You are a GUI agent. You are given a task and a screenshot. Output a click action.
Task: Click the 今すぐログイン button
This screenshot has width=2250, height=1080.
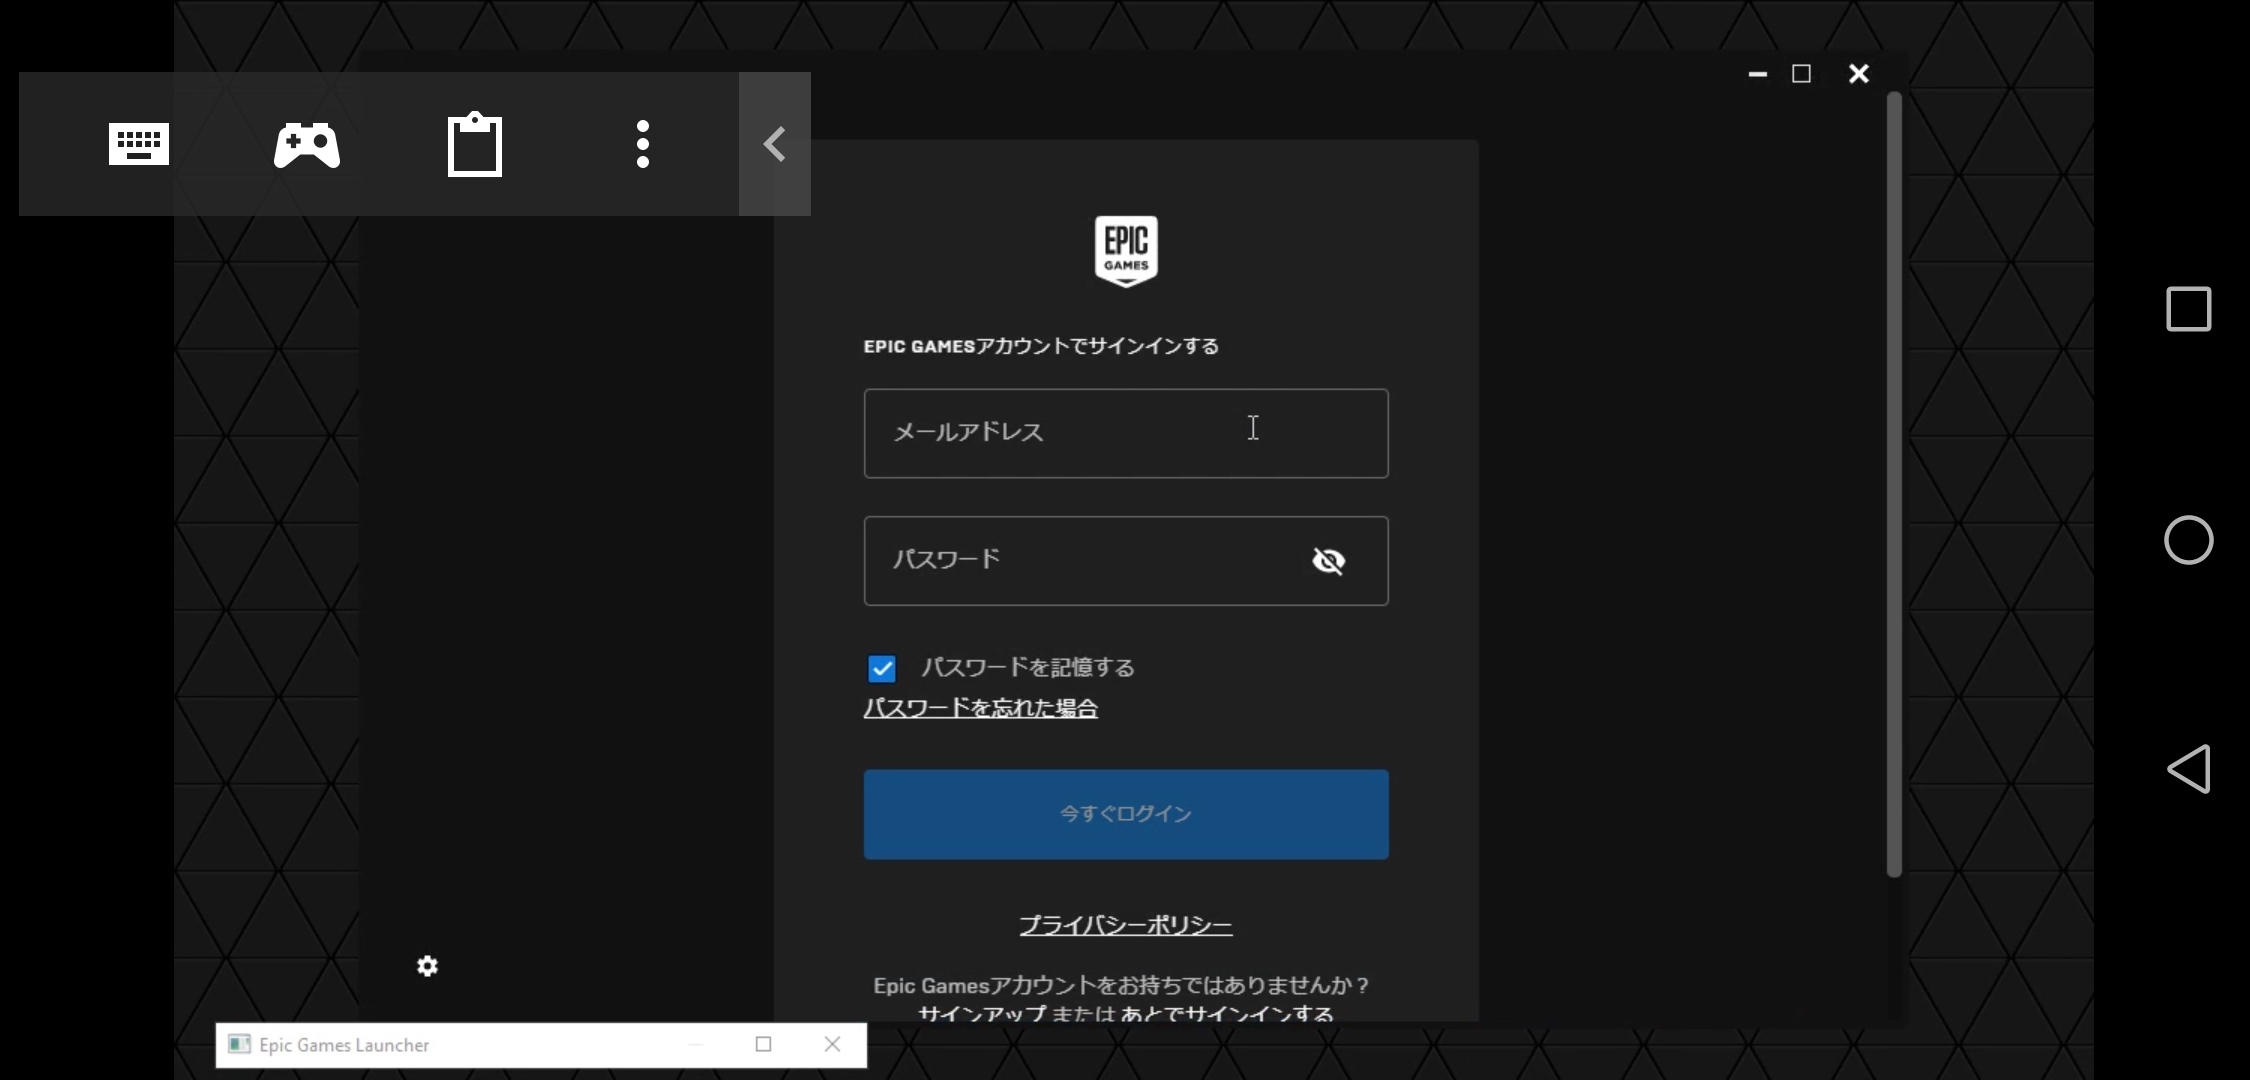1126,814
